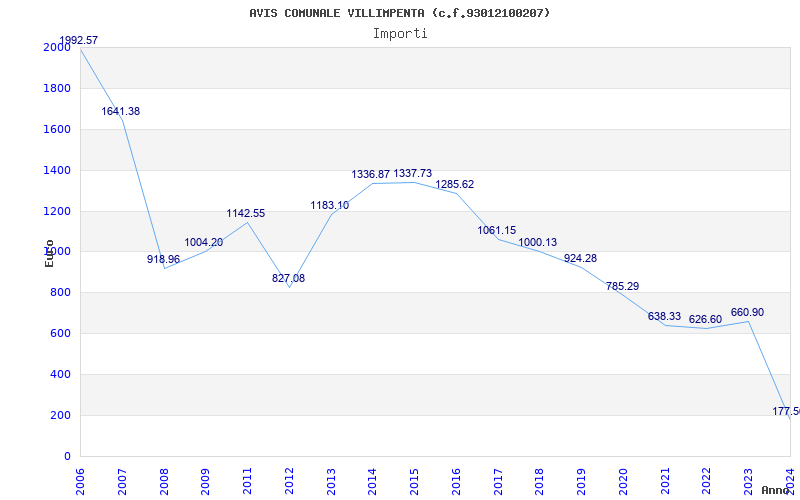The height and width of the screenshot is (500, 800).
Task: Select the 1061.15 data label
Action: pos(496,230)
